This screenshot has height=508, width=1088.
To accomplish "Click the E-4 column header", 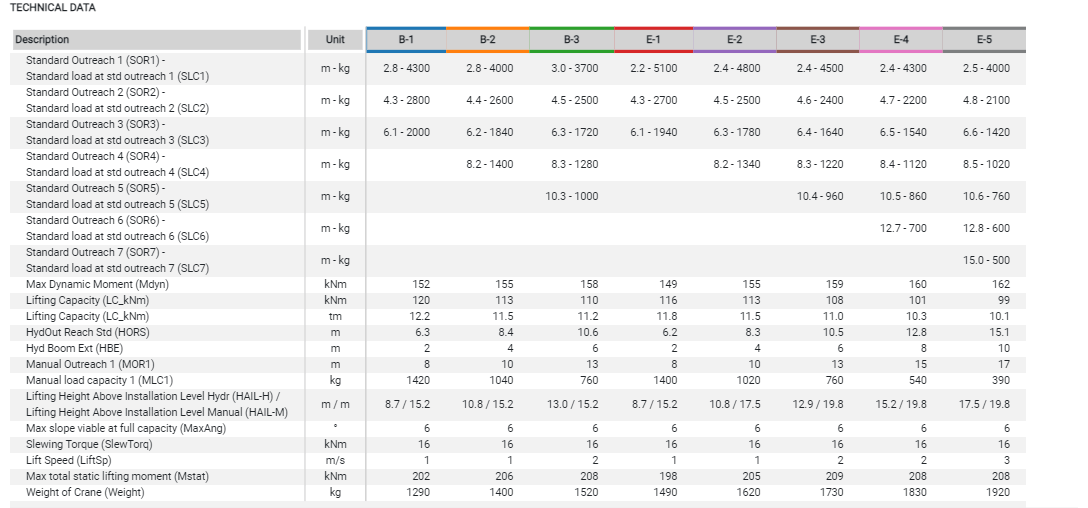I will click(x=900, y=39).
